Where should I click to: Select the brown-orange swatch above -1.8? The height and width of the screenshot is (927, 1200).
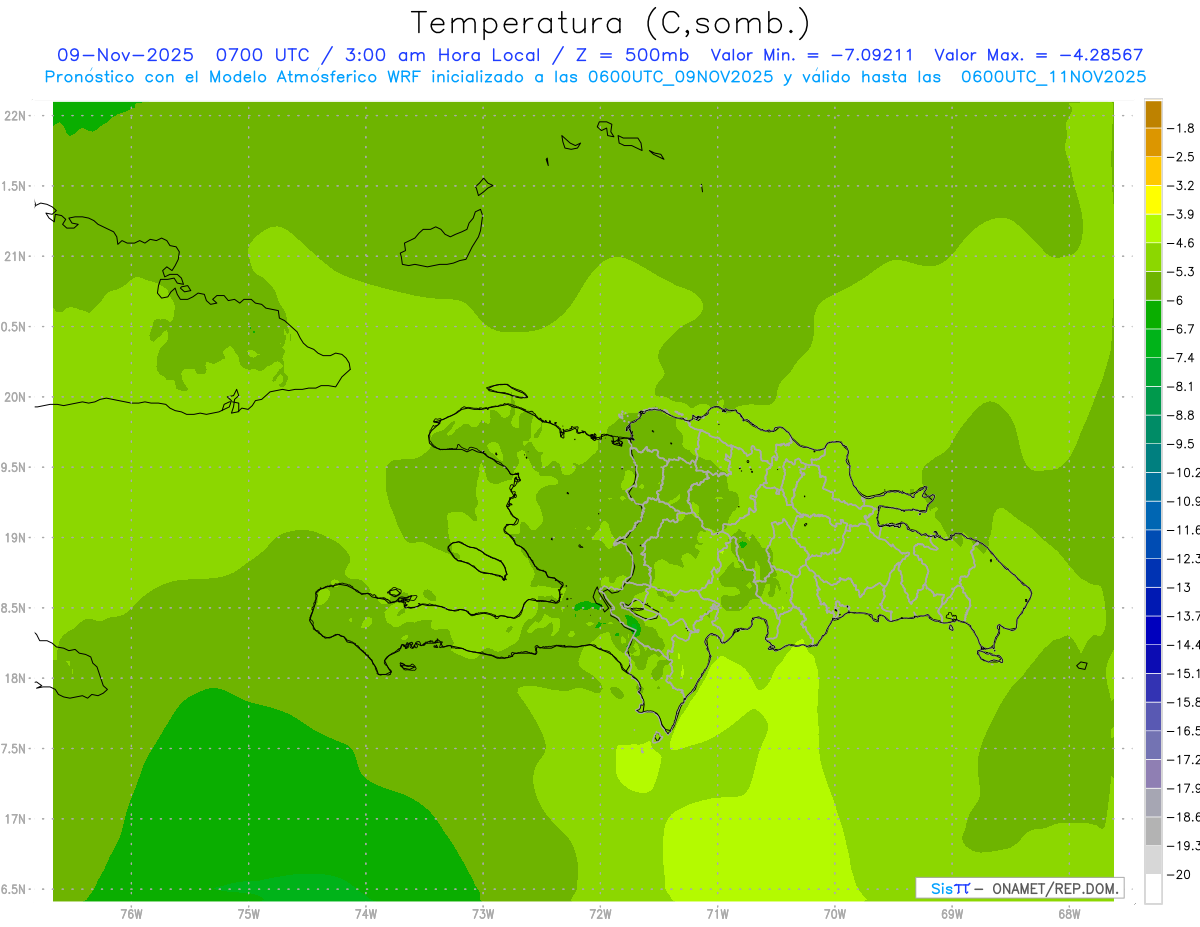(1153, 114)
